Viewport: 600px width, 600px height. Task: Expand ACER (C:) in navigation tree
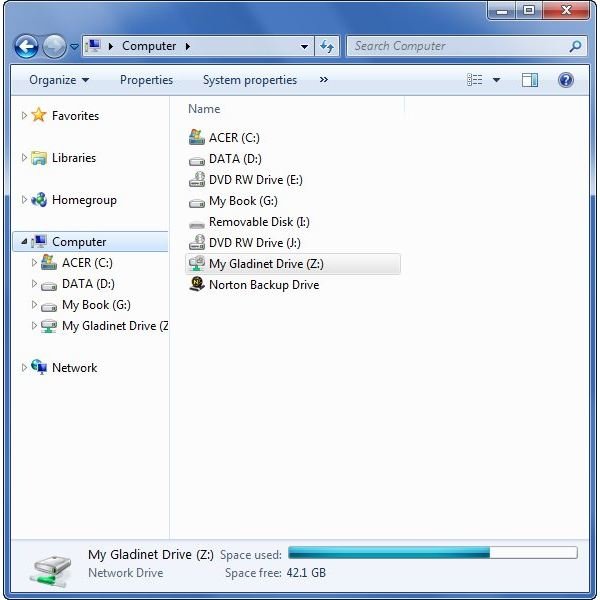pos(34,262)
